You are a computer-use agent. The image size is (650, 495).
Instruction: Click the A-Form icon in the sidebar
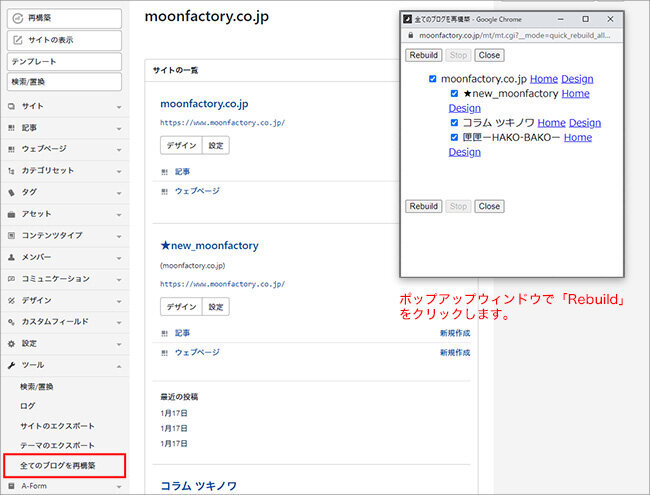click(11, 486)
